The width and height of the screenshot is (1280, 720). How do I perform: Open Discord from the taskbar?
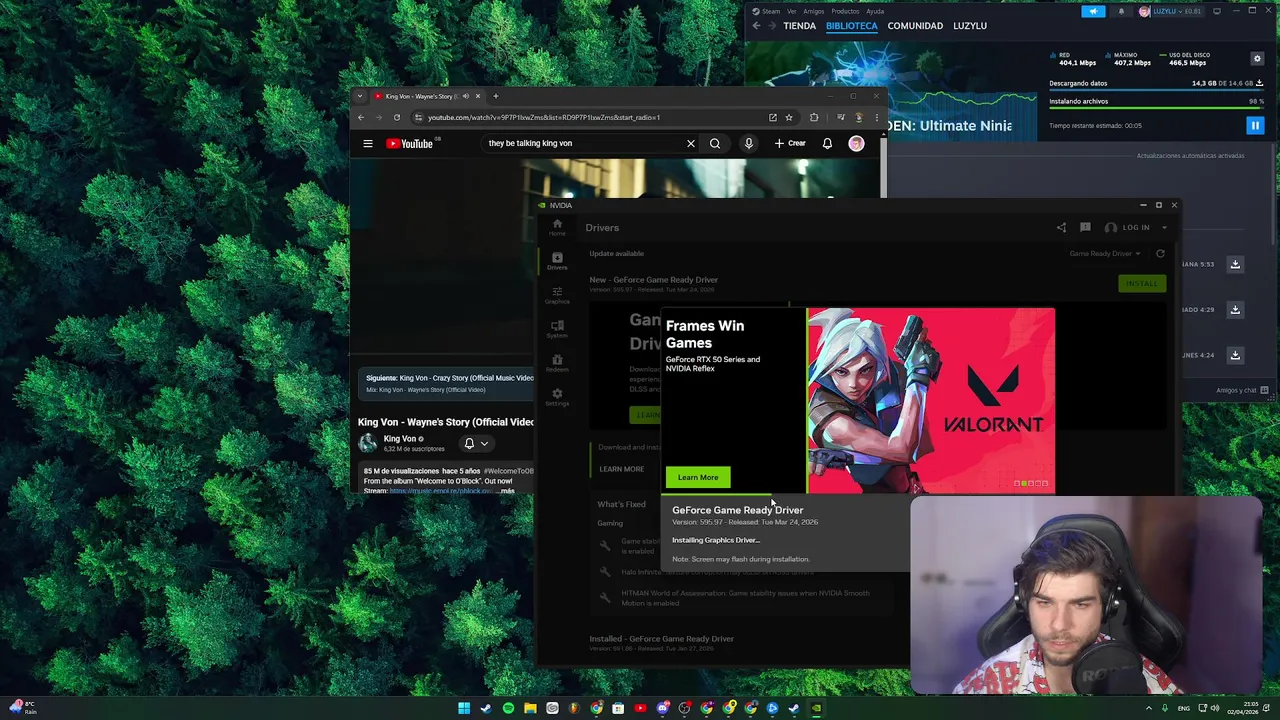coord(662,708)
